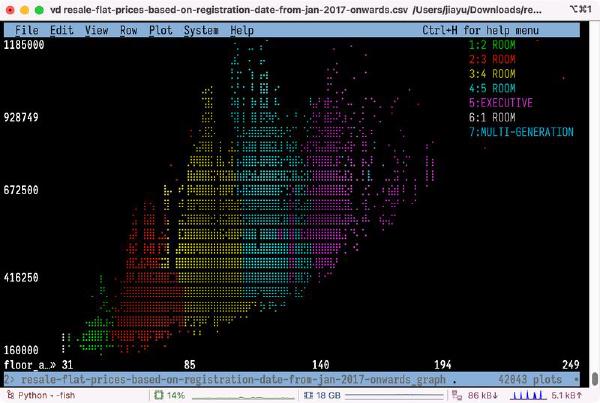
Task: Toggle the 2:3 ROOM legend series
Action: [492, 59]
